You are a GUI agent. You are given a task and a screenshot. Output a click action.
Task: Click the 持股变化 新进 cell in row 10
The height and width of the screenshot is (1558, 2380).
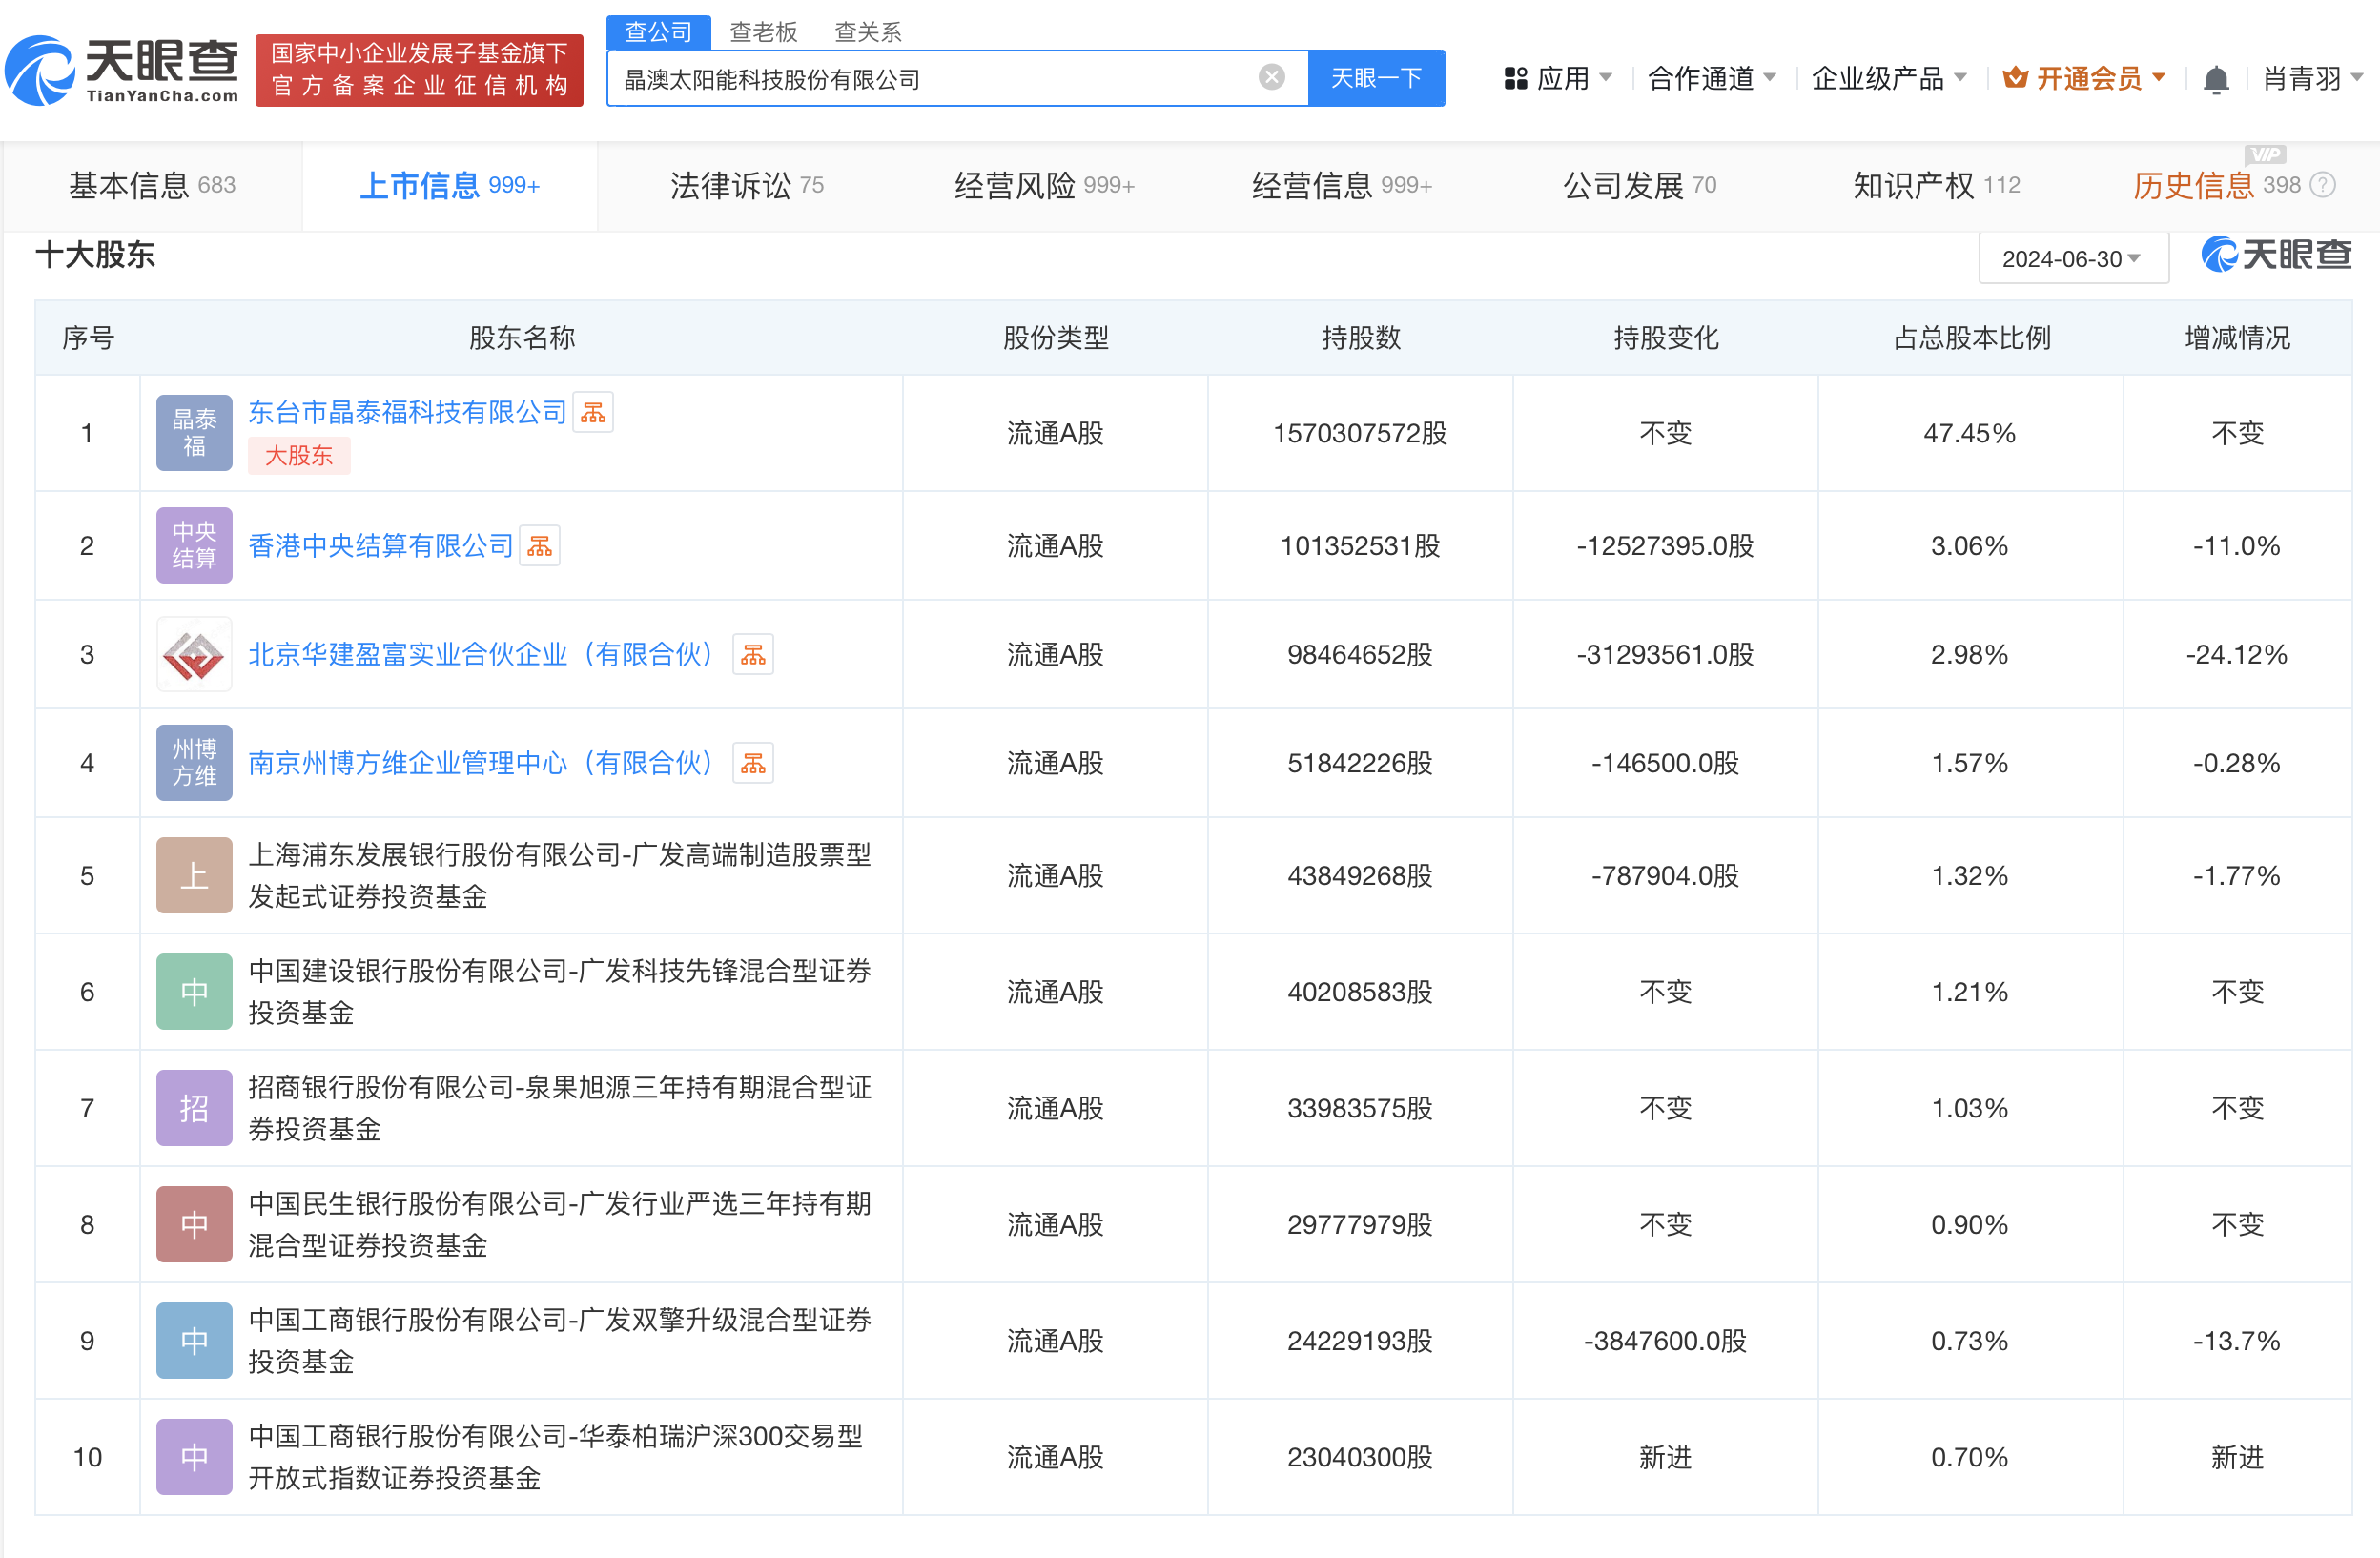[1665, 1457]
